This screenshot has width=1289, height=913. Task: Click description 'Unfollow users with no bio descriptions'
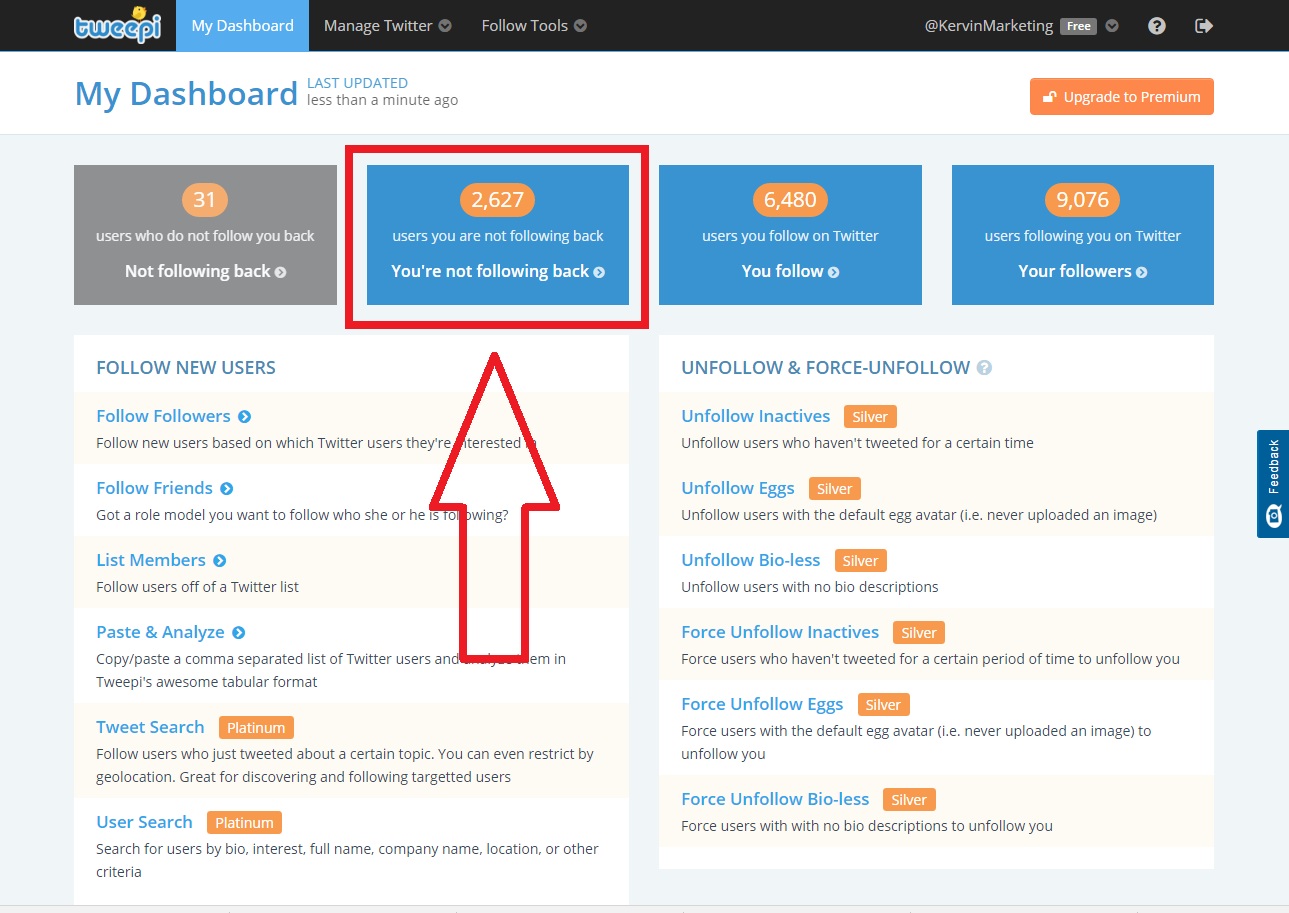pos(810,587)
